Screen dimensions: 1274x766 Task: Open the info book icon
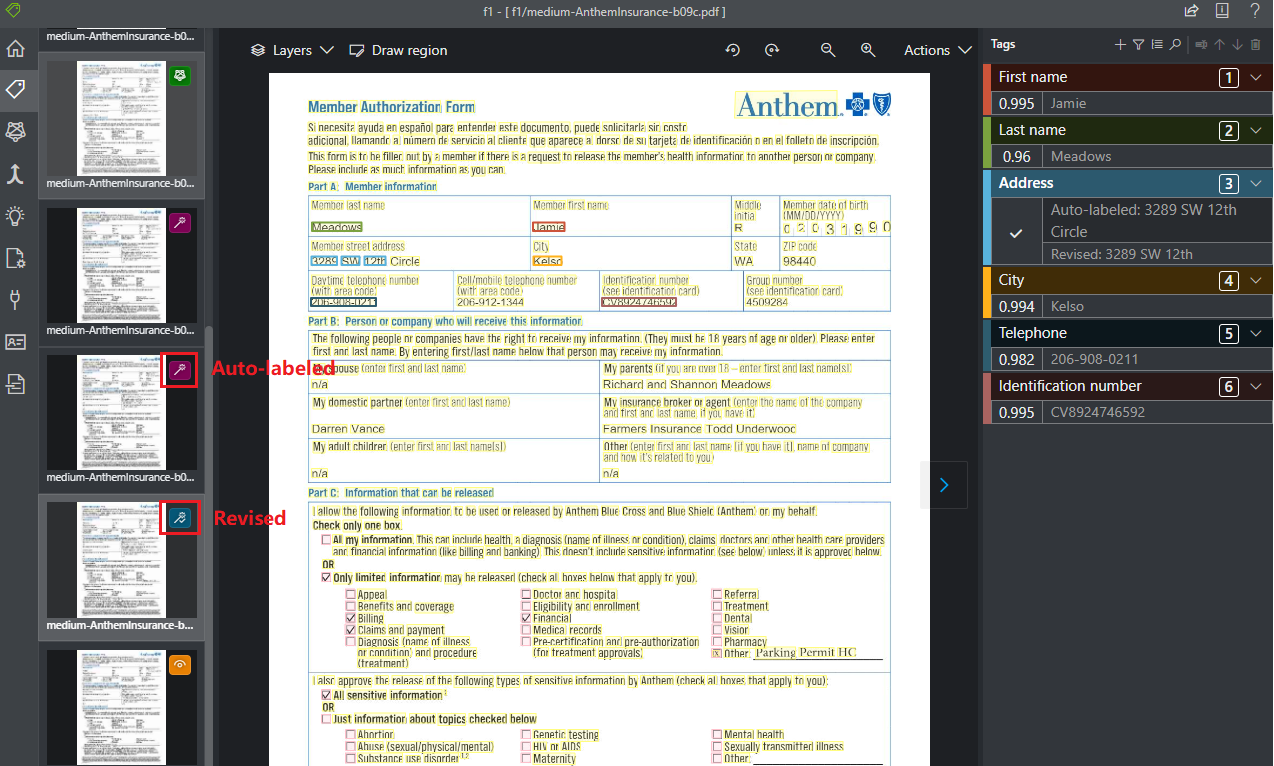coord(1223,11)
